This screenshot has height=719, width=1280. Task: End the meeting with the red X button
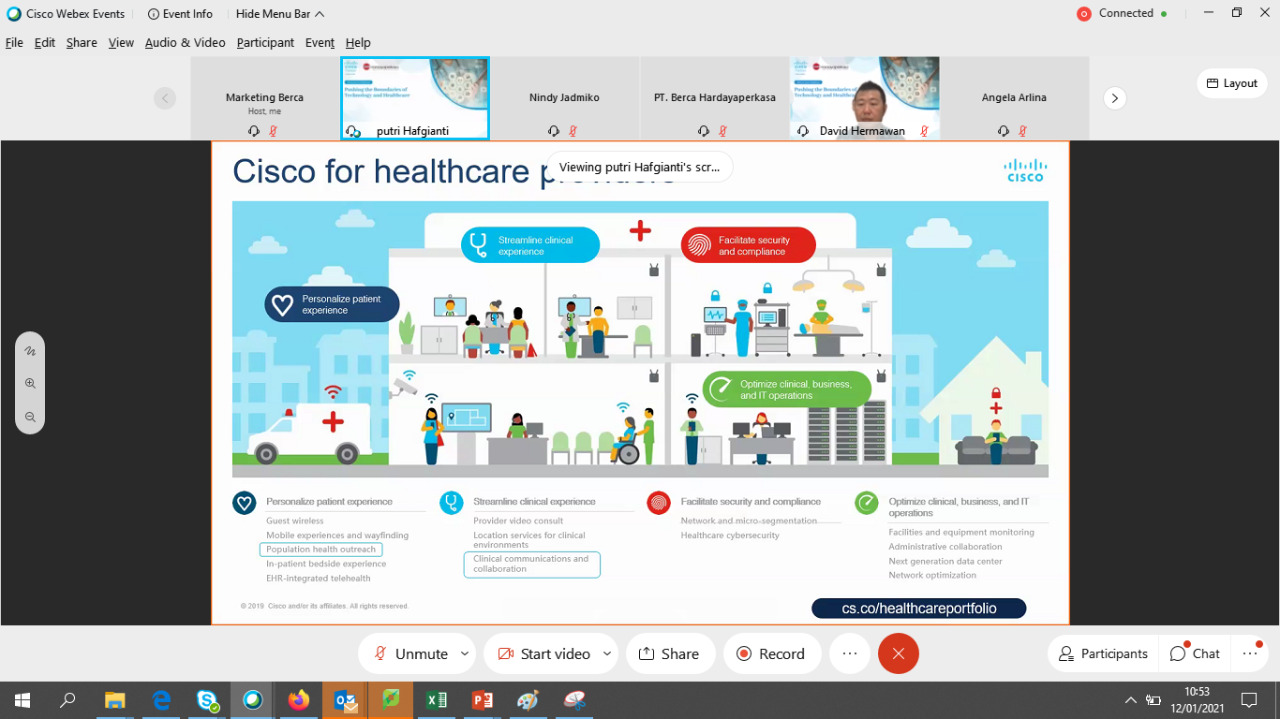click(x=898, y=654)
